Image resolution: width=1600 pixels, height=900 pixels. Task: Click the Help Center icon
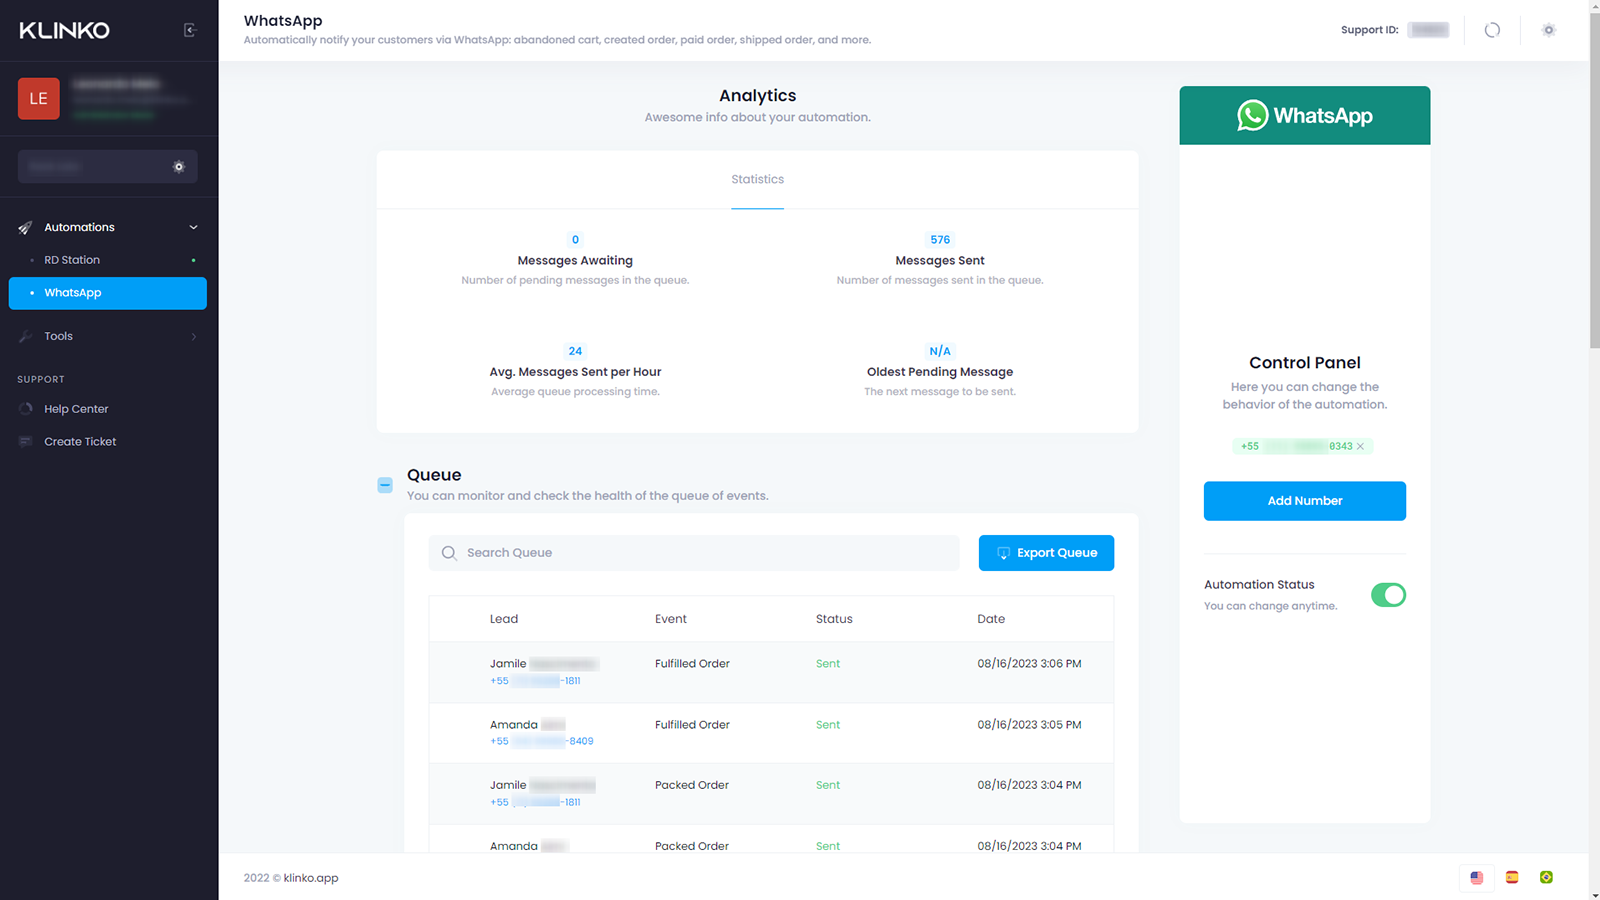point(25,409)
